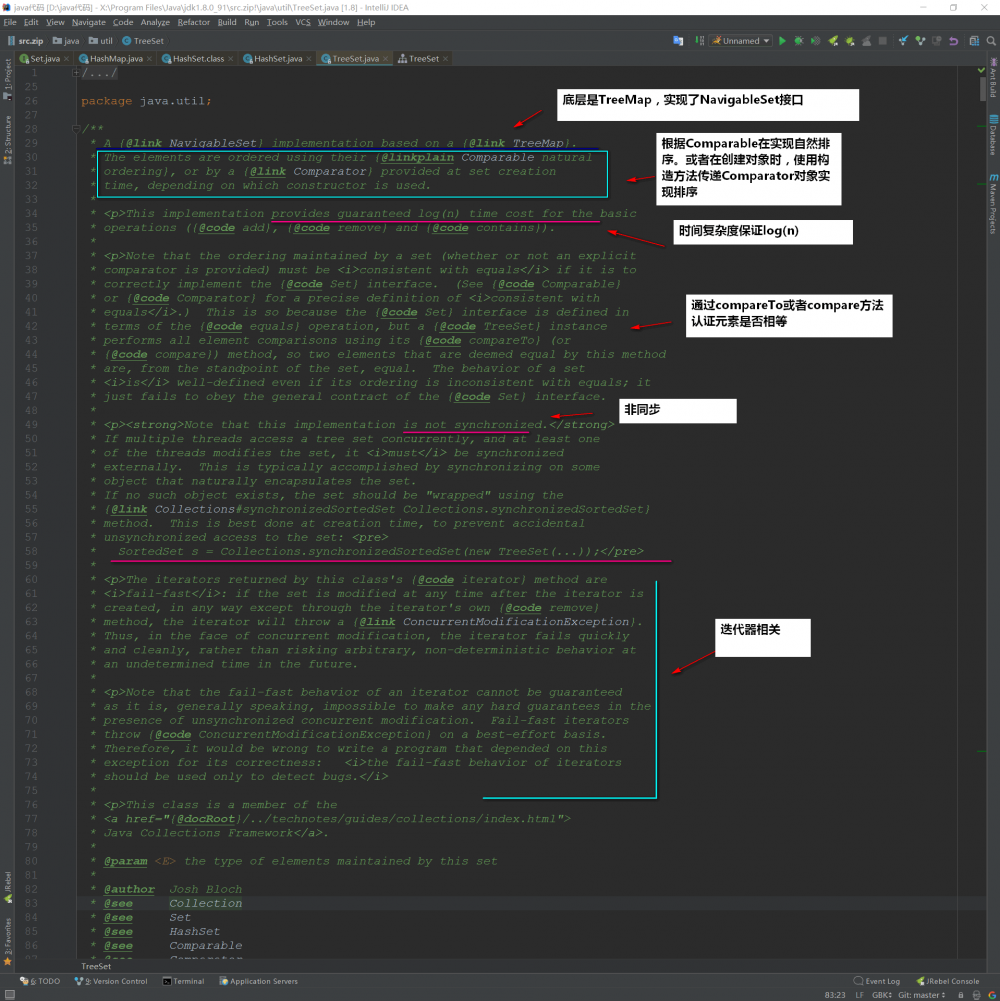
Task: Toggle the read-only lock icon in status bar
Action: point(960,995)
